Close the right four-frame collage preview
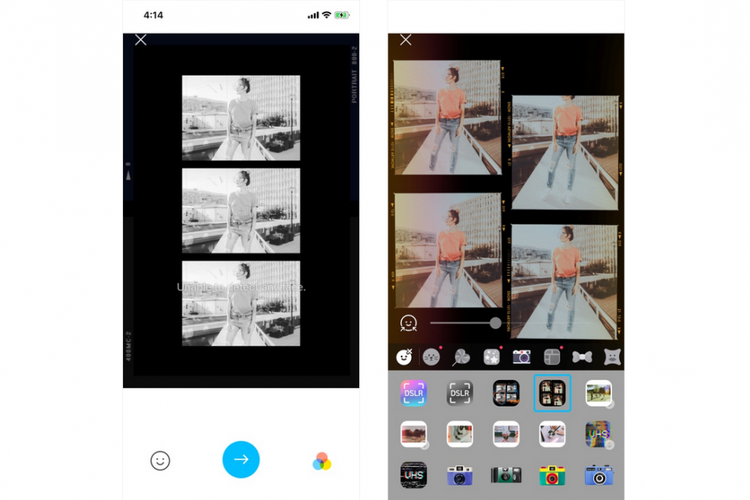The height and width of the screenshot is (500, 750). pos(406,40)
